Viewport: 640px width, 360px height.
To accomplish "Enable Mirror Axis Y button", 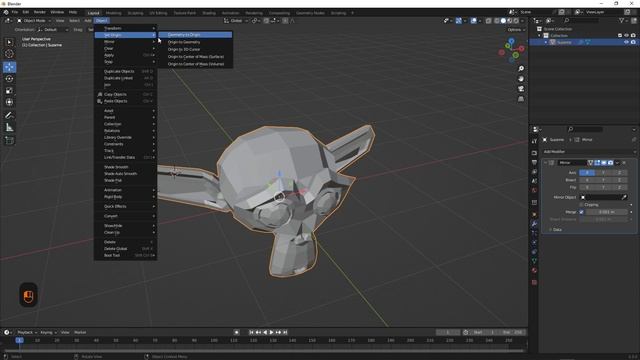I will pyautogui.click(x=603, y=173).
